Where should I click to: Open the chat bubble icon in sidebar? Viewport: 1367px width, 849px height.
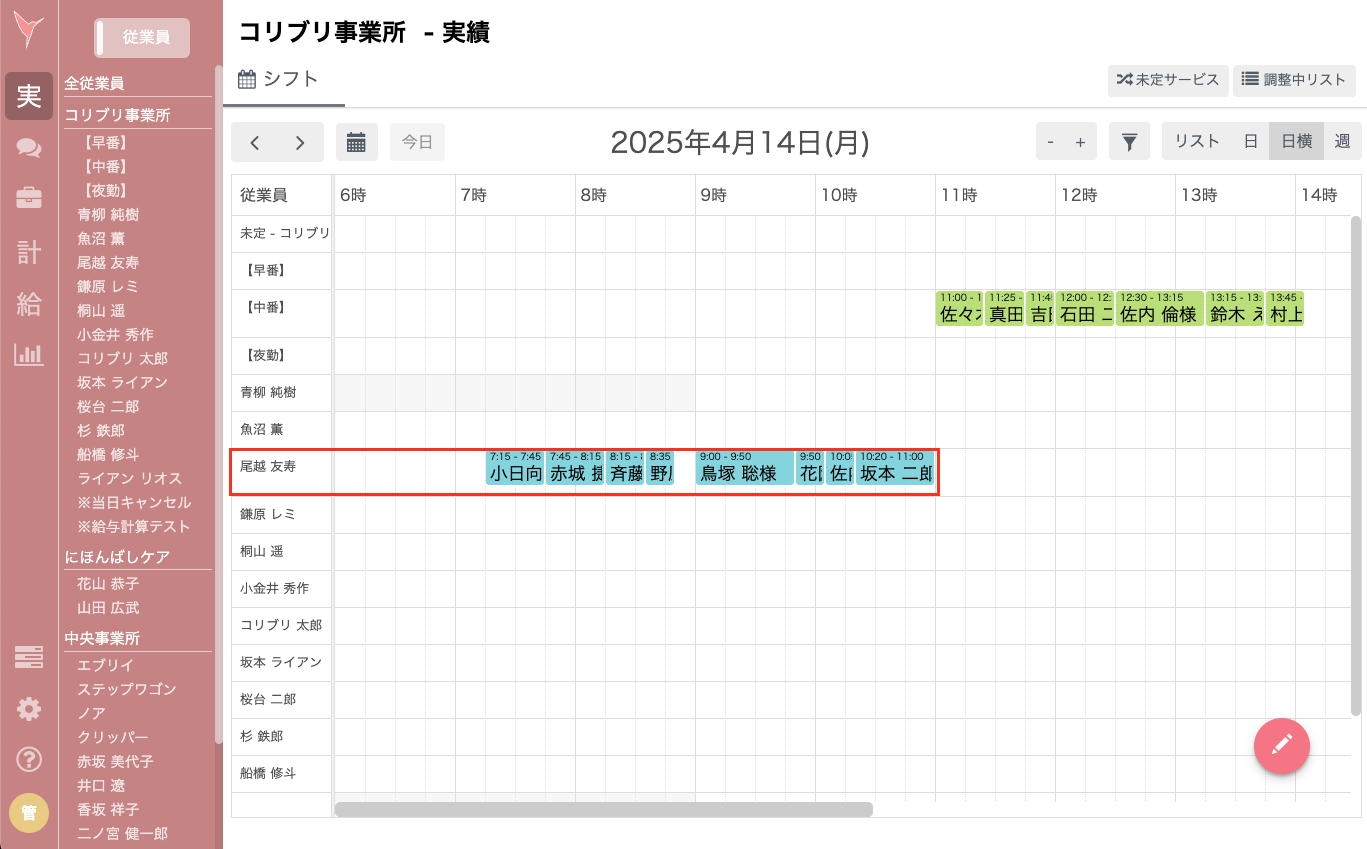(28, 148)
